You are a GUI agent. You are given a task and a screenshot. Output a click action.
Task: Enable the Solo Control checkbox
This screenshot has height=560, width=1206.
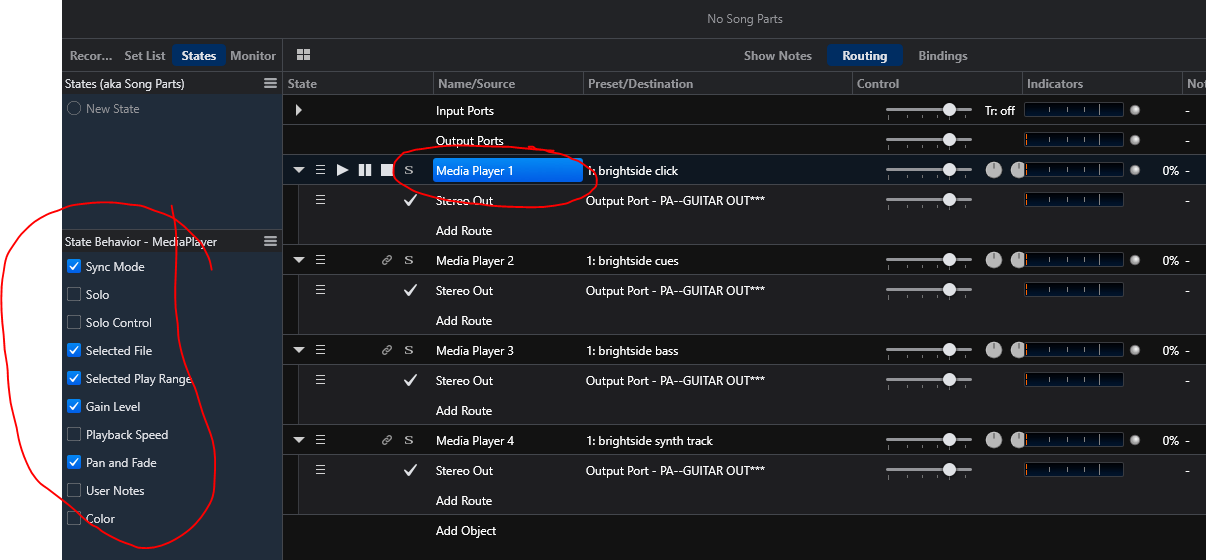pyautogui.click(x=74, y=323)
